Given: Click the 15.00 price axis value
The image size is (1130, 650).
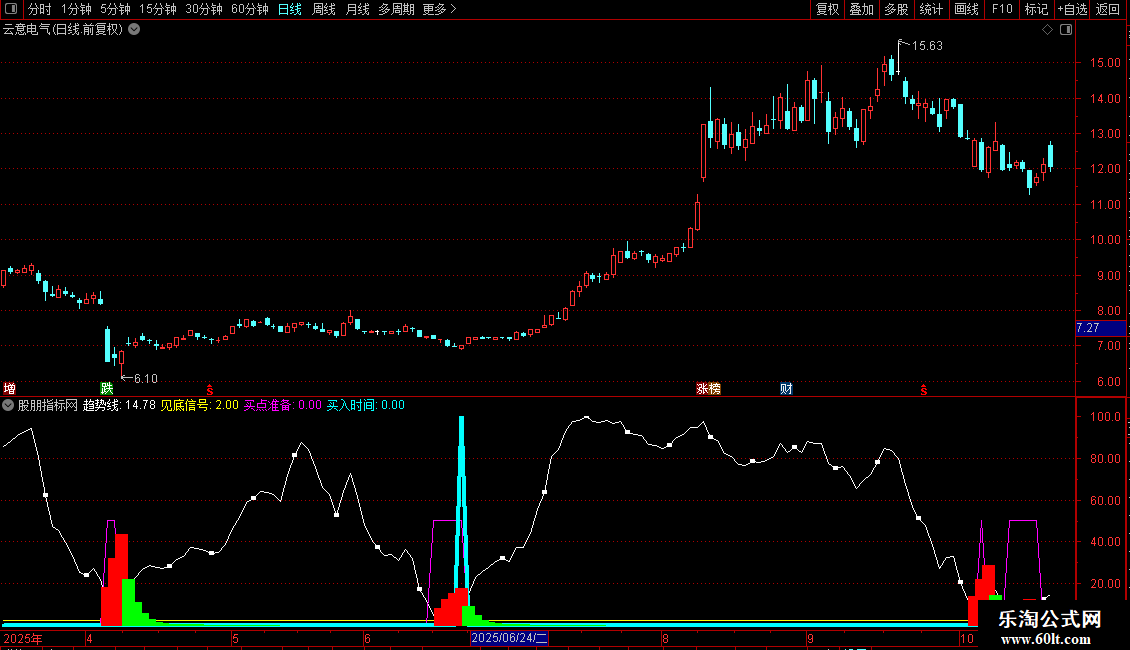Looking at the screenshot, I should coord(1105,63).
